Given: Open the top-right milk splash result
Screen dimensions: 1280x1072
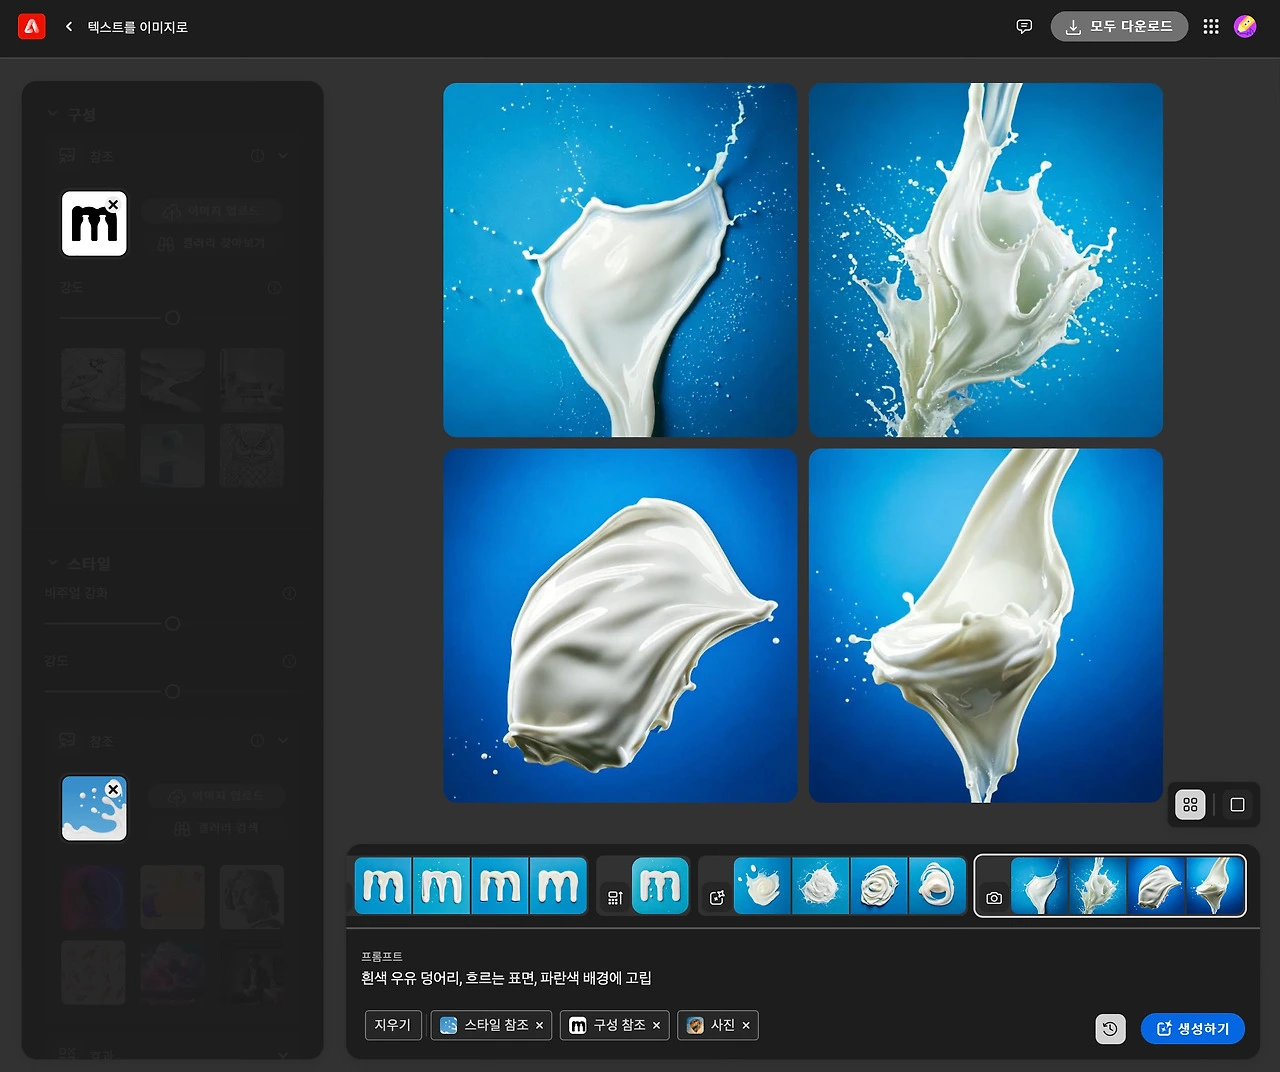Looking at the screenshot, I should coord(986,260).
